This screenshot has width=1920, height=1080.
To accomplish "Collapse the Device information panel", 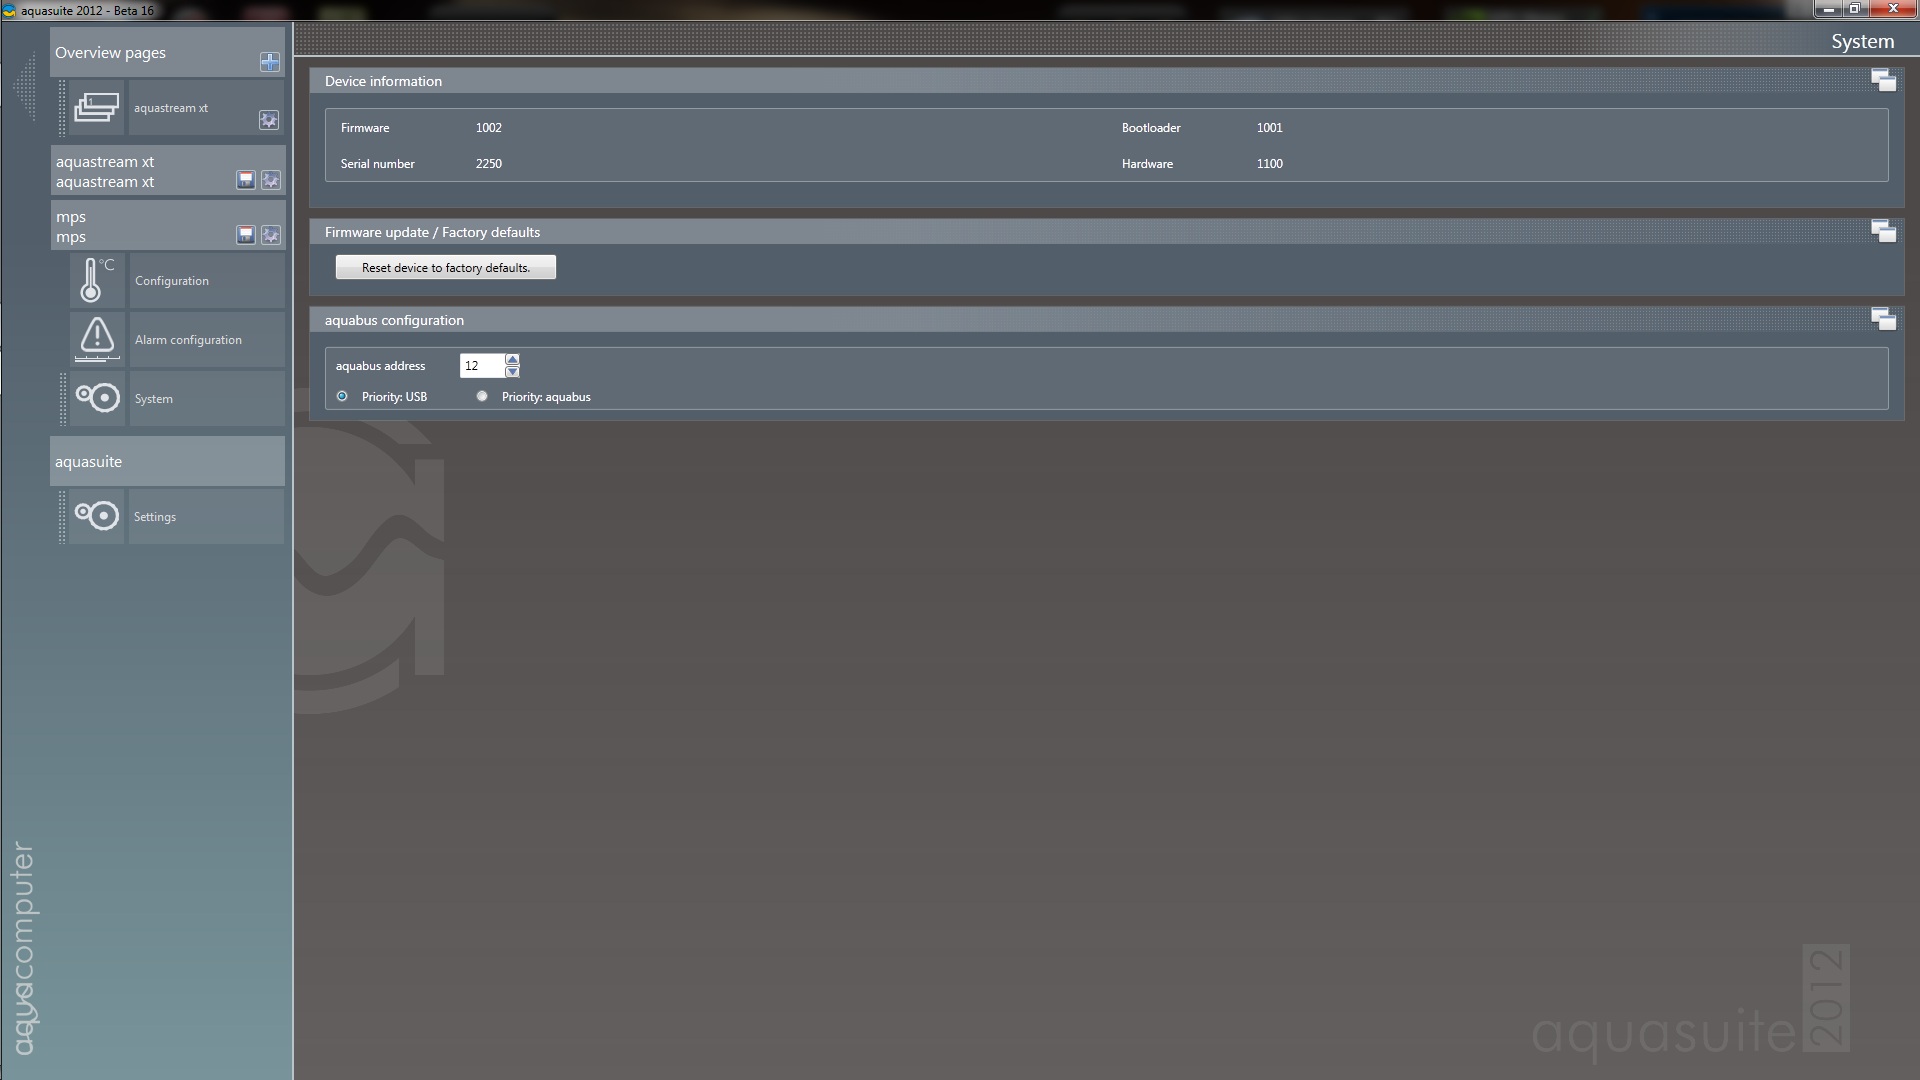I will pyautogui.click(x=1883, y=81).
